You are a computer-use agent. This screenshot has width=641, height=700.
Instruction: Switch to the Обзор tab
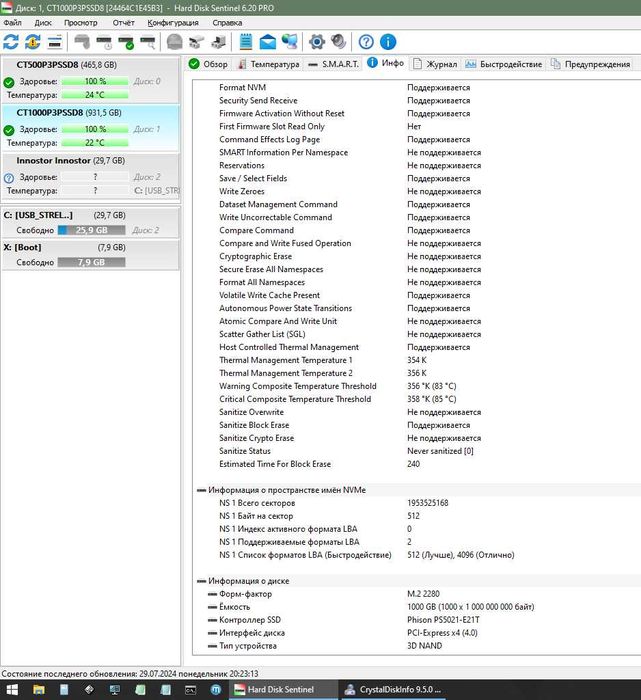208,64
